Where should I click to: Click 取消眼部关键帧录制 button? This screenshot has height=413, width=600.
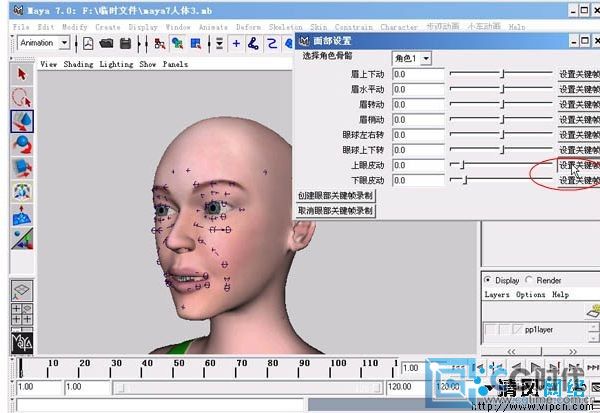336,211
